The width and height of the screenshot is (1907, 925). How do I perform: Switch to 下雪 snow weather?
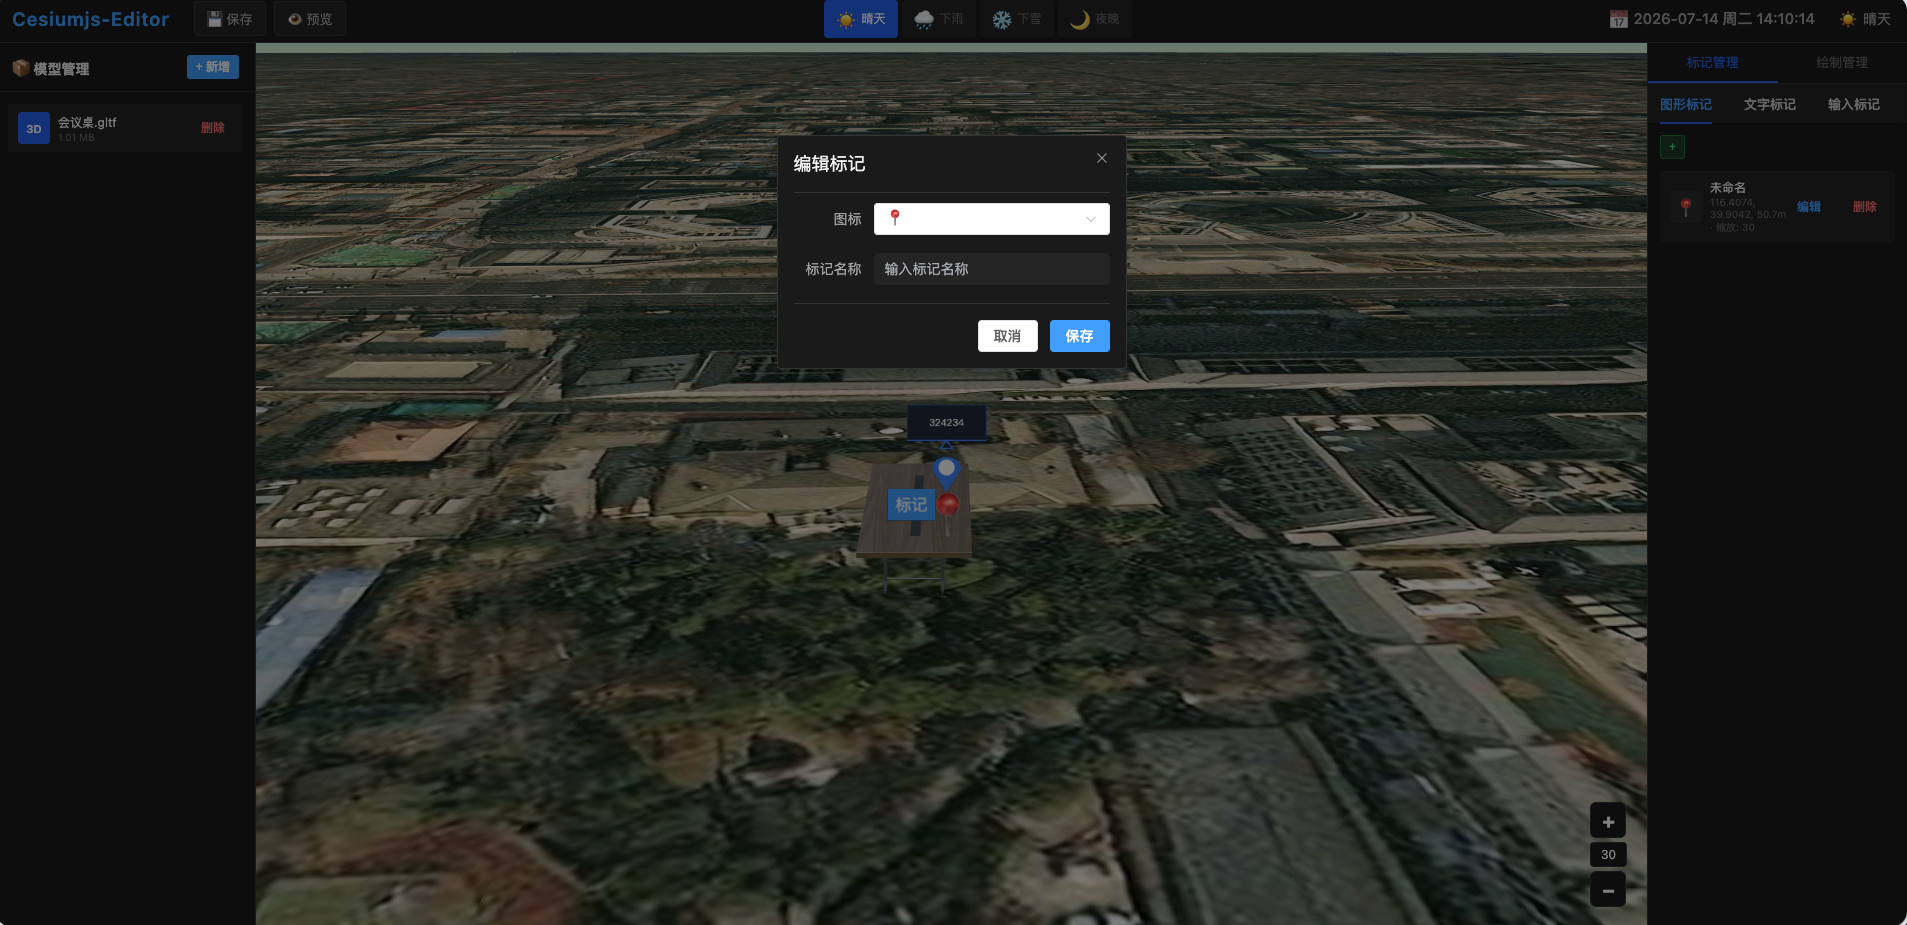pos(1017,19)
